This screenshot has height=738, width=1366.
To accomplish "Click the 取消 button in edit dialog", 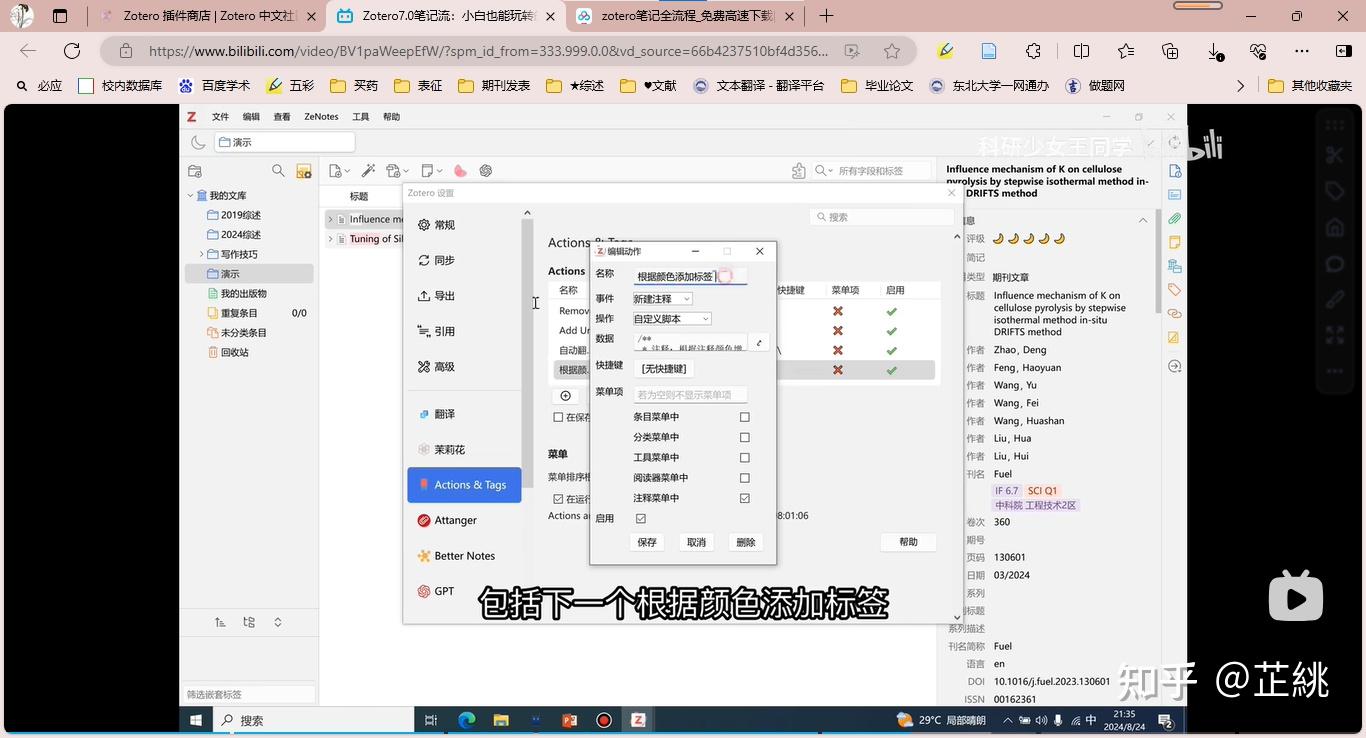I will pyautogui.click(x=696, y=542).
